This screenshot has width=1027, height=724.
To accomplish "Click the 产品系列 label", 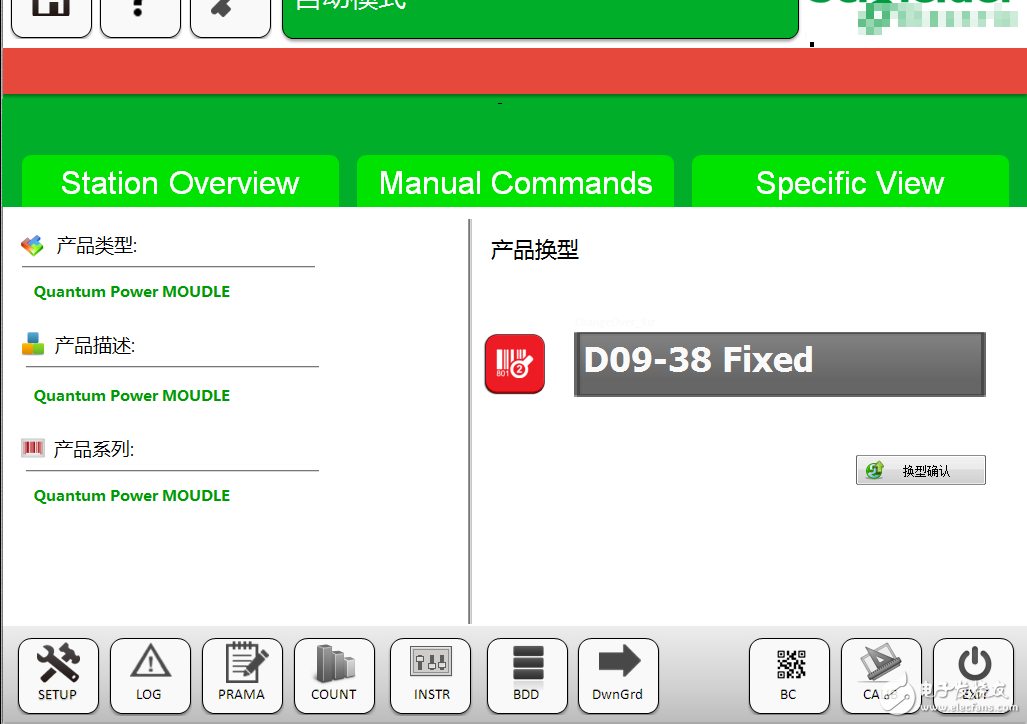I will (x=94, y=449).
